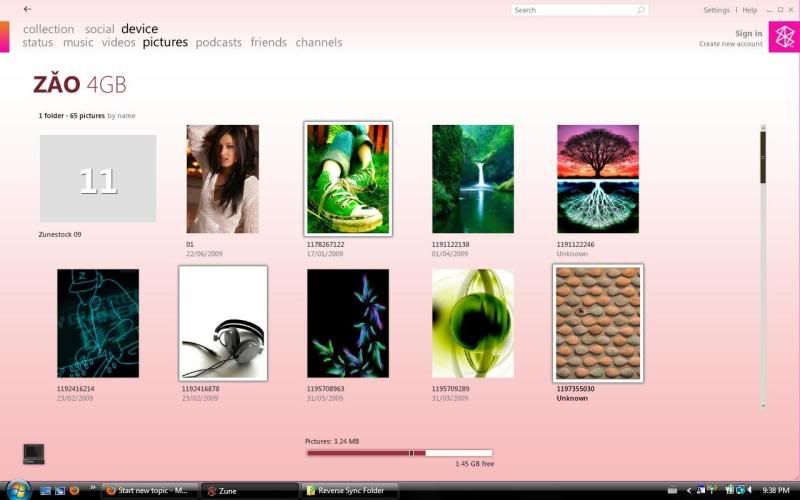Viewport: 800px width, 500px height.
Task: Select the neon leaves picture 1195708963
Action: tap(348, 323)
